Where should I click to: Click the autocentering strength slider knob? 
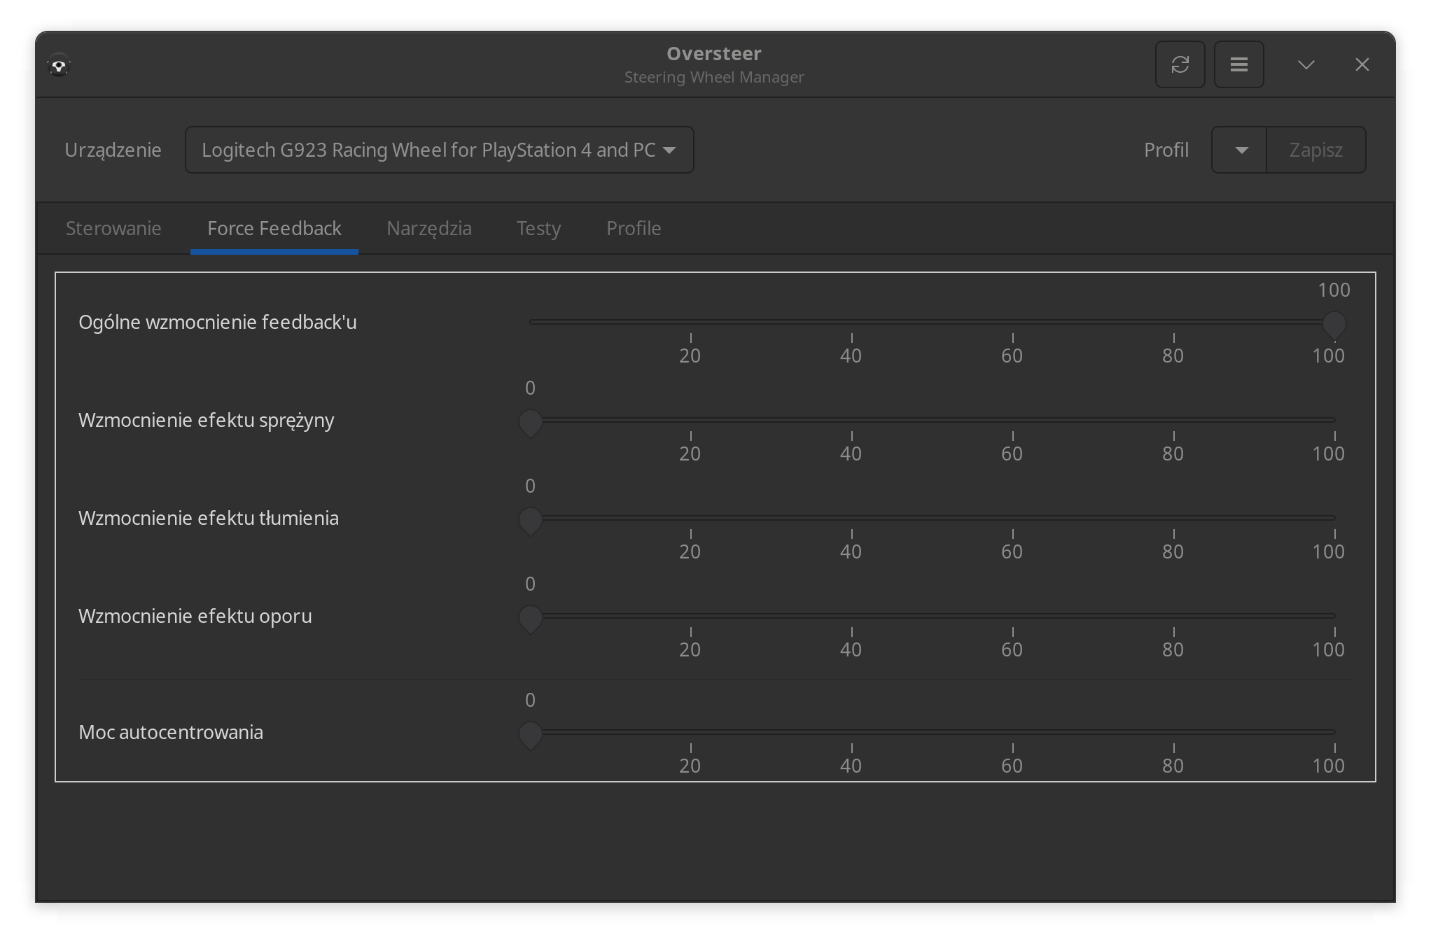[530, 733]
